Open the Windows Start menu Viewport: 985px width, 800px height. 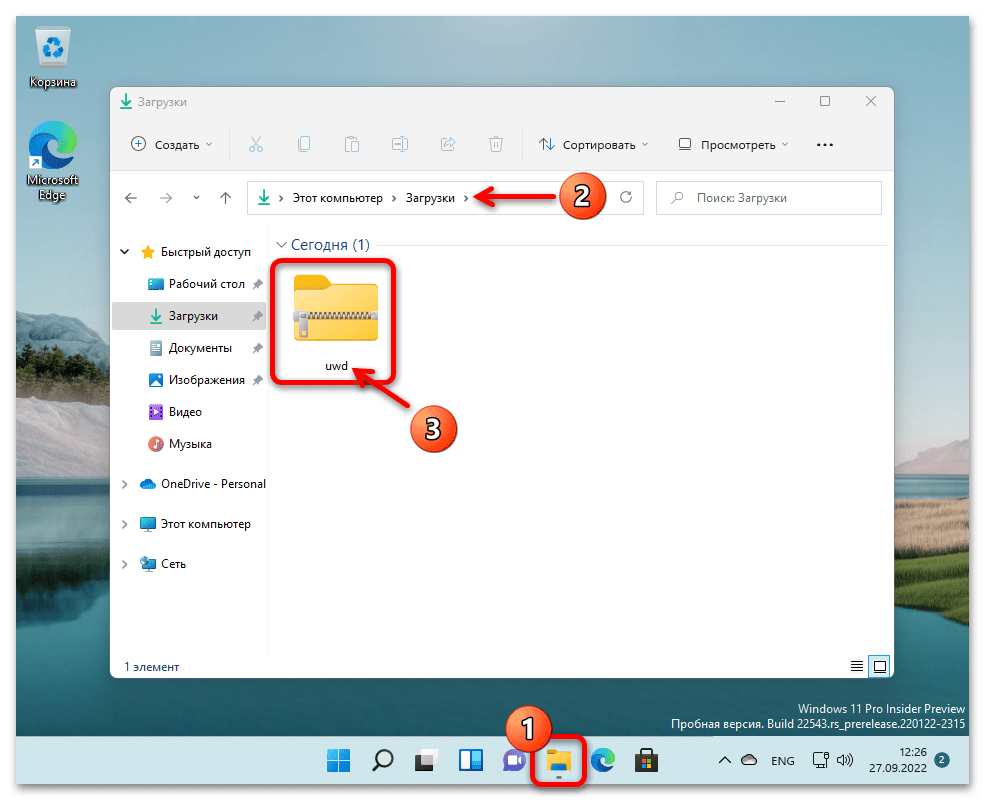pyautogui.click(x=339, y=761)
